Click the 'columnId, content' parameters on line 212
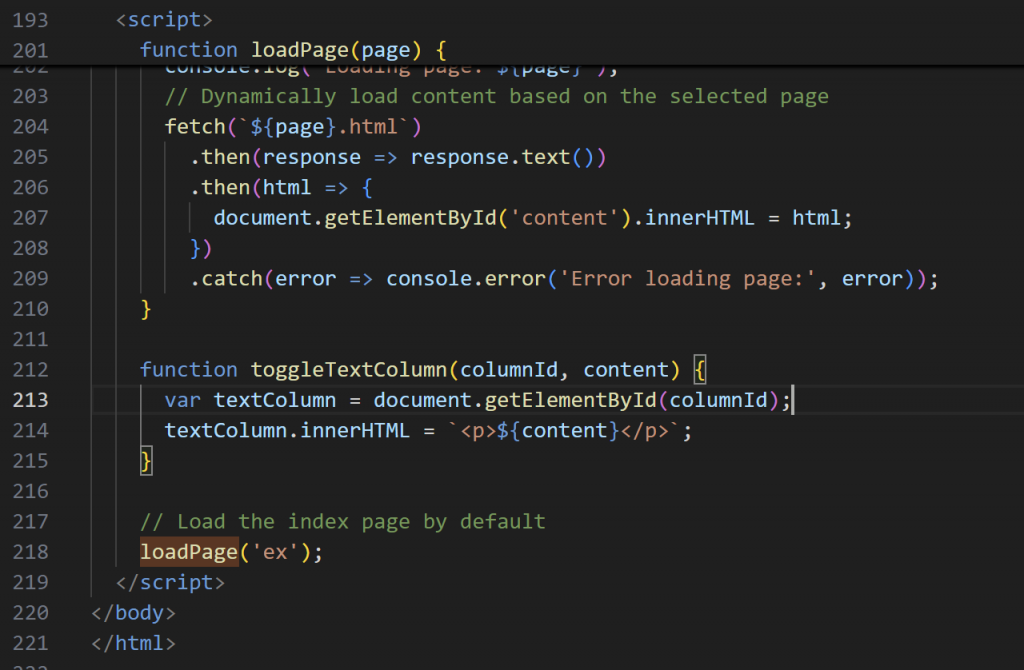This screenshot has width=1024, height=670. click(564, 370)
